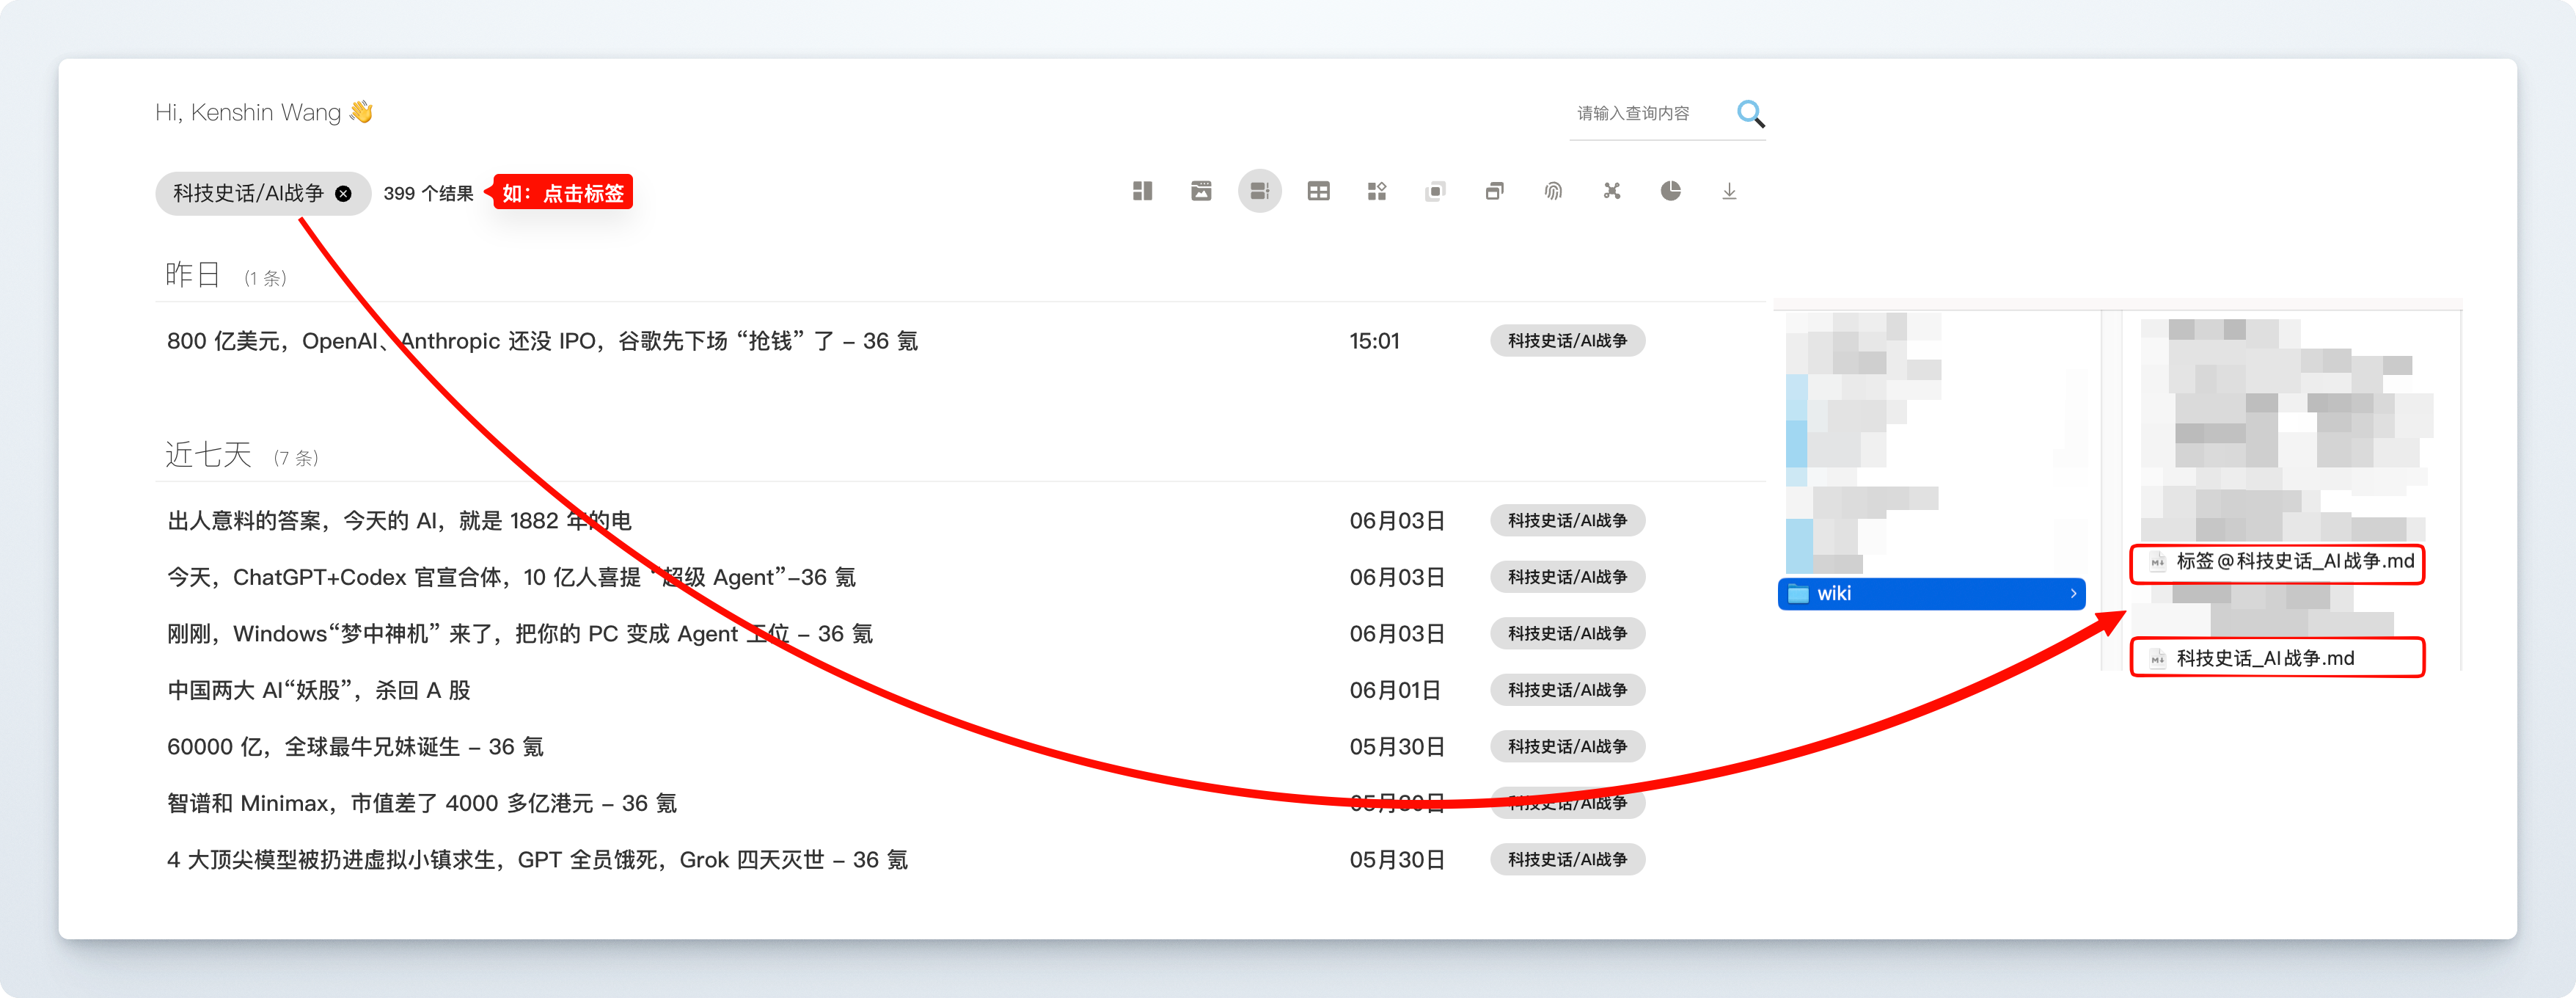Switch to the split-panel layout view icon

1142,191
